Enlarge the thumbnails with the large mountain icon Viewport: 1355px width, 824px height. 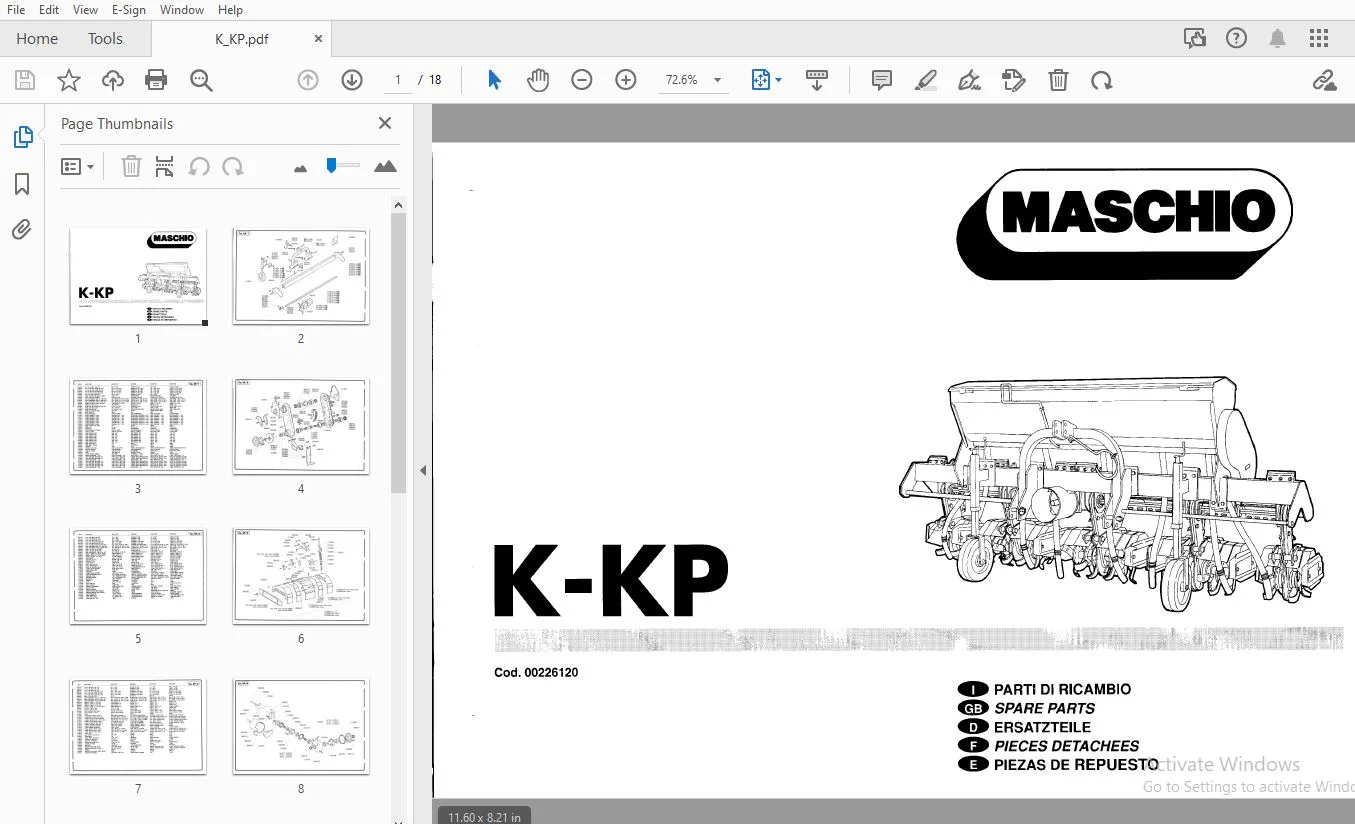point(385,167)
